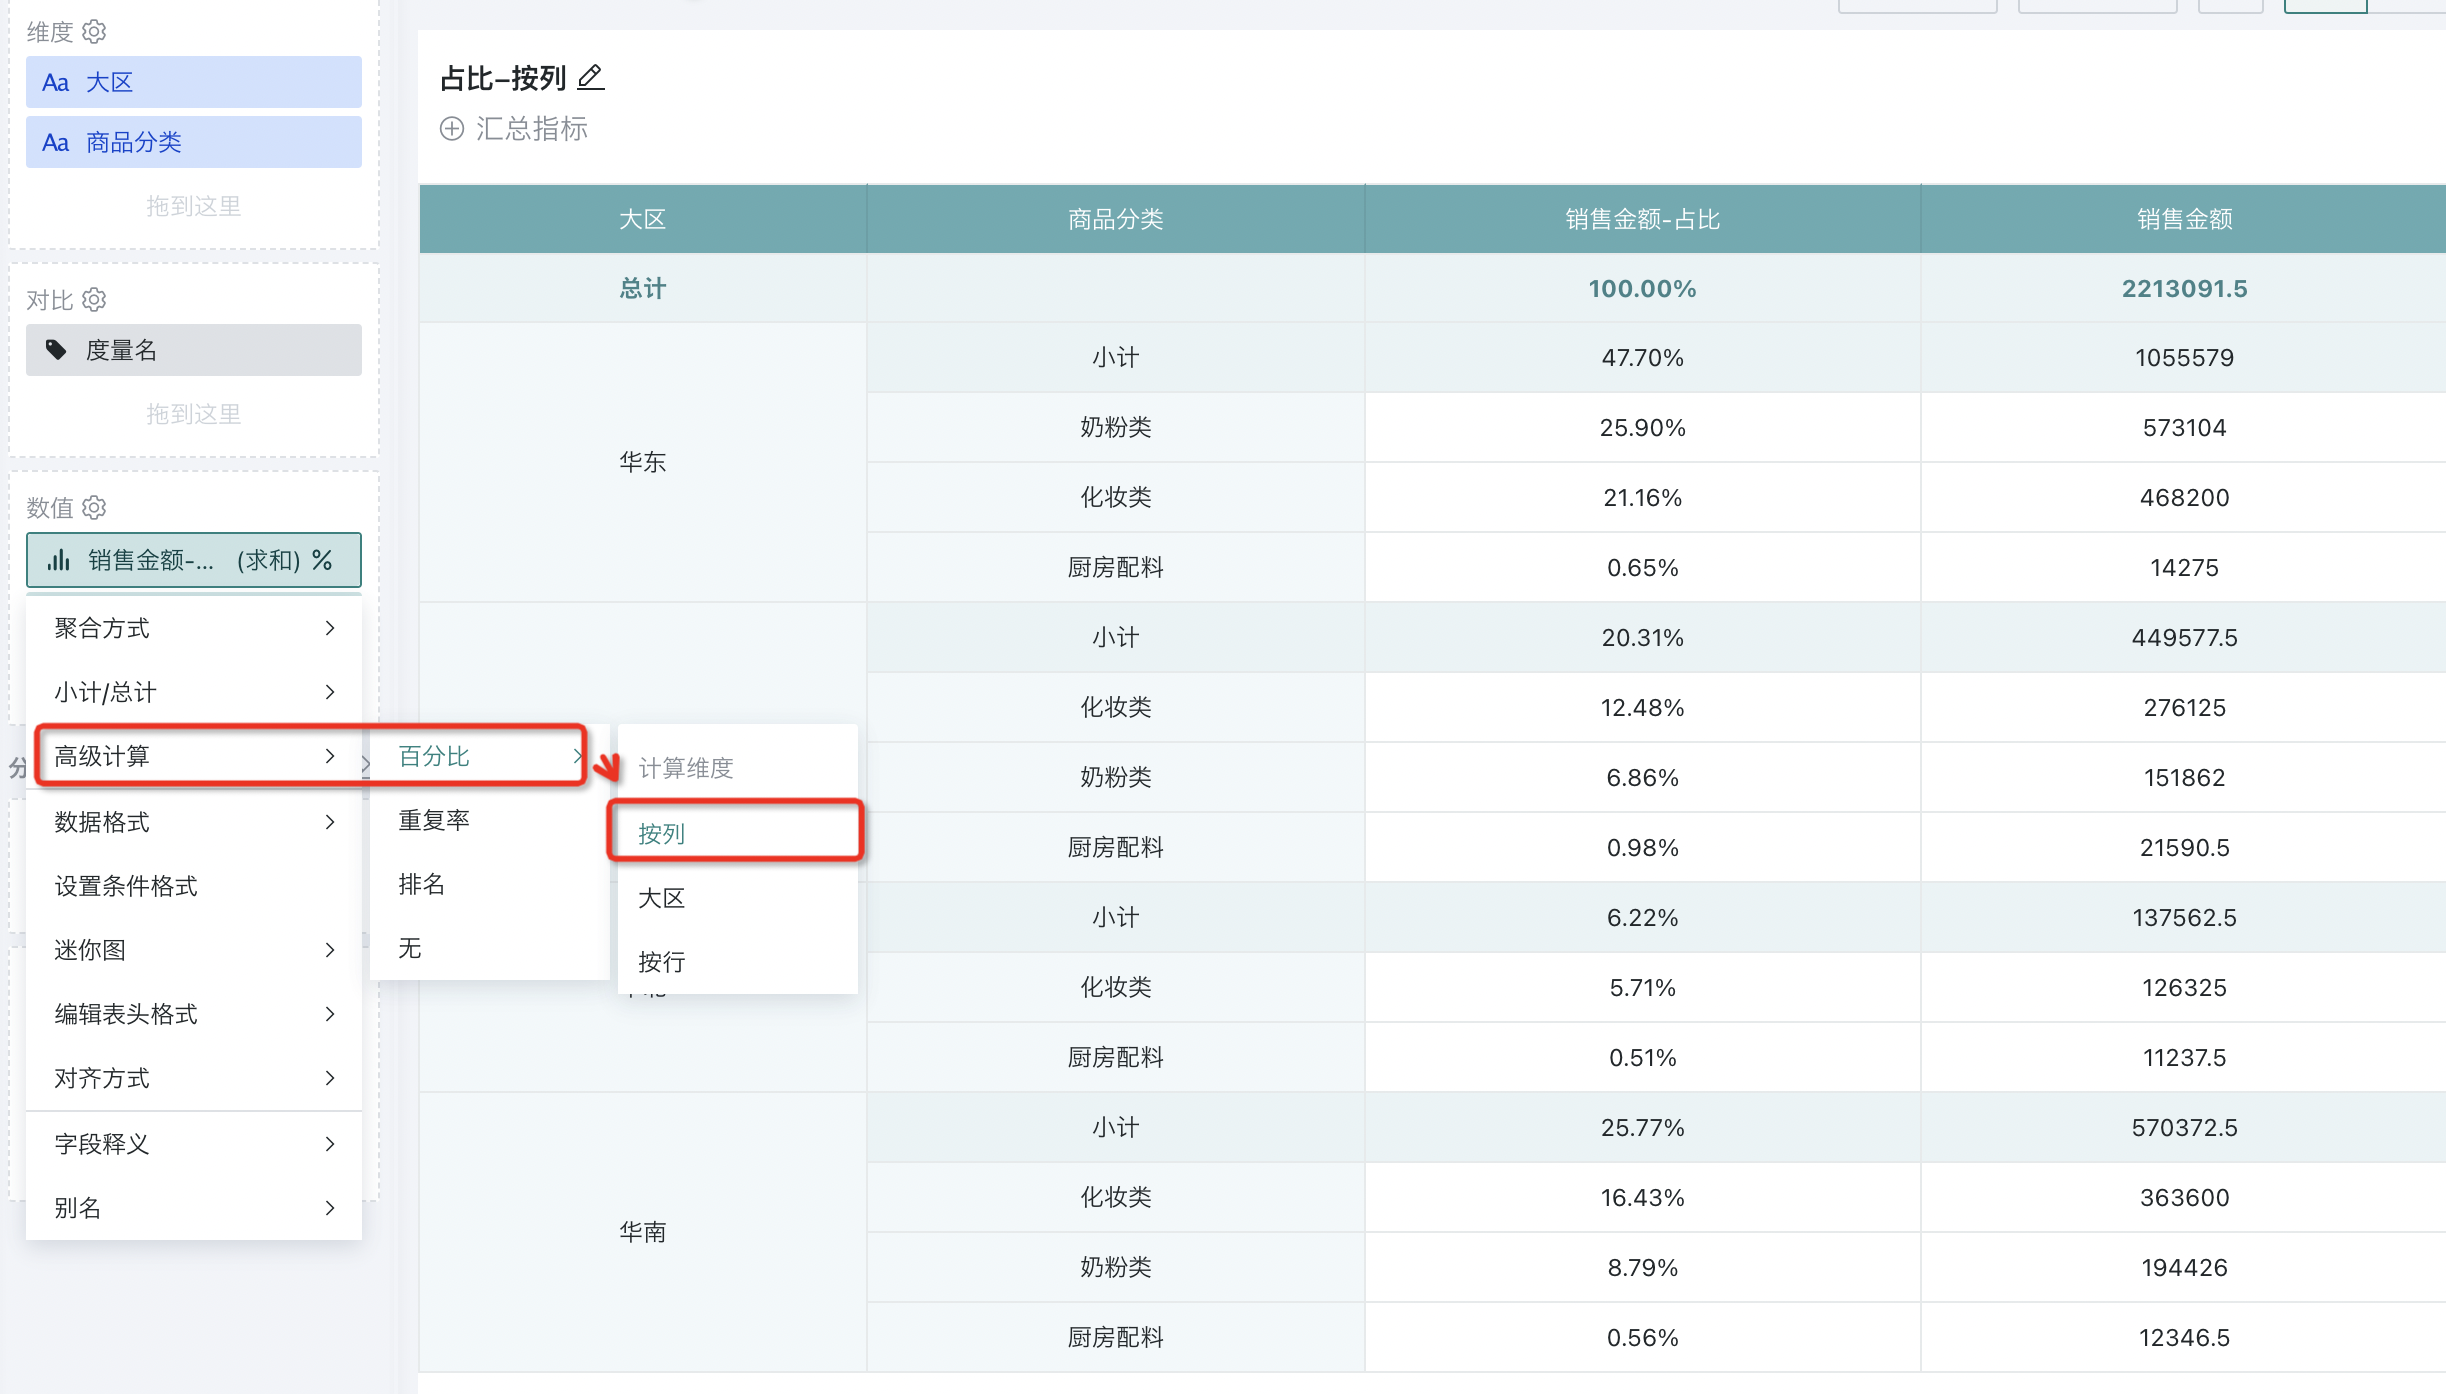Image resolution: width=2446 pixels, height=1394 pixels.
Task: Click the tag icon on 度量名
Action: click(x=56, y=350)
